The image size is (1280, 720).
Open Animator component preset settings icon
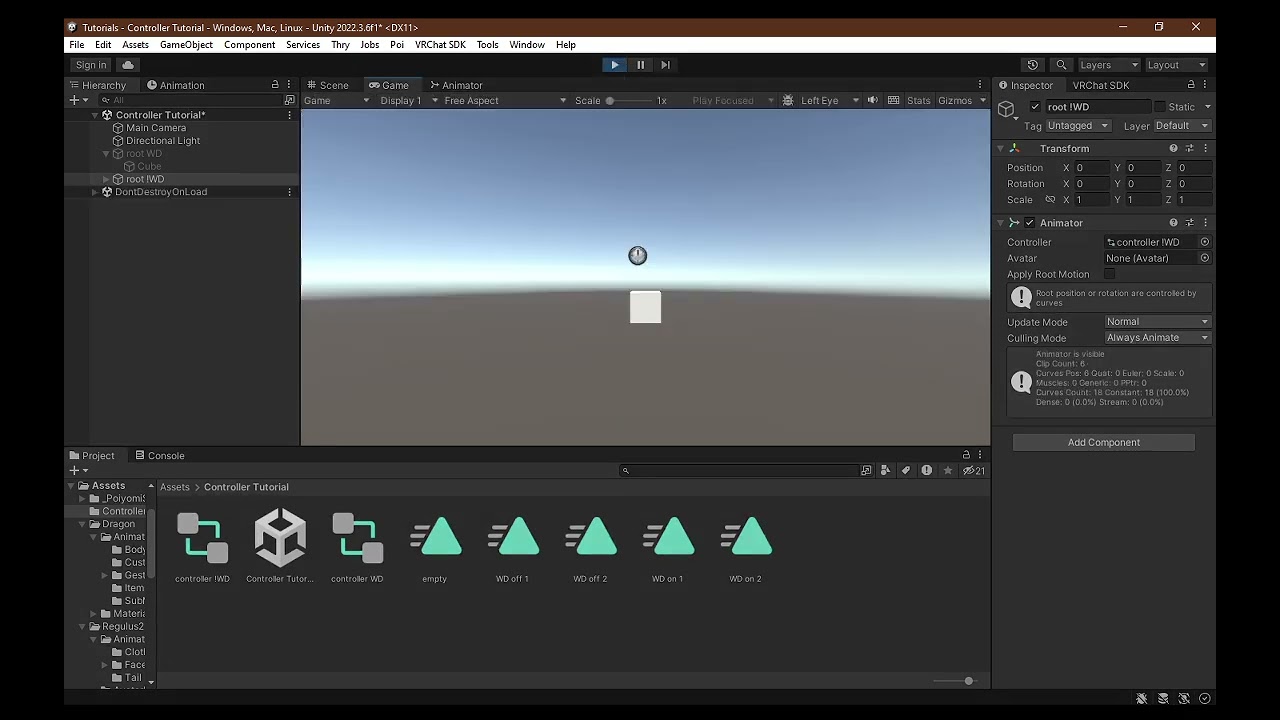pyautogui.click(x=1189, y=223)
